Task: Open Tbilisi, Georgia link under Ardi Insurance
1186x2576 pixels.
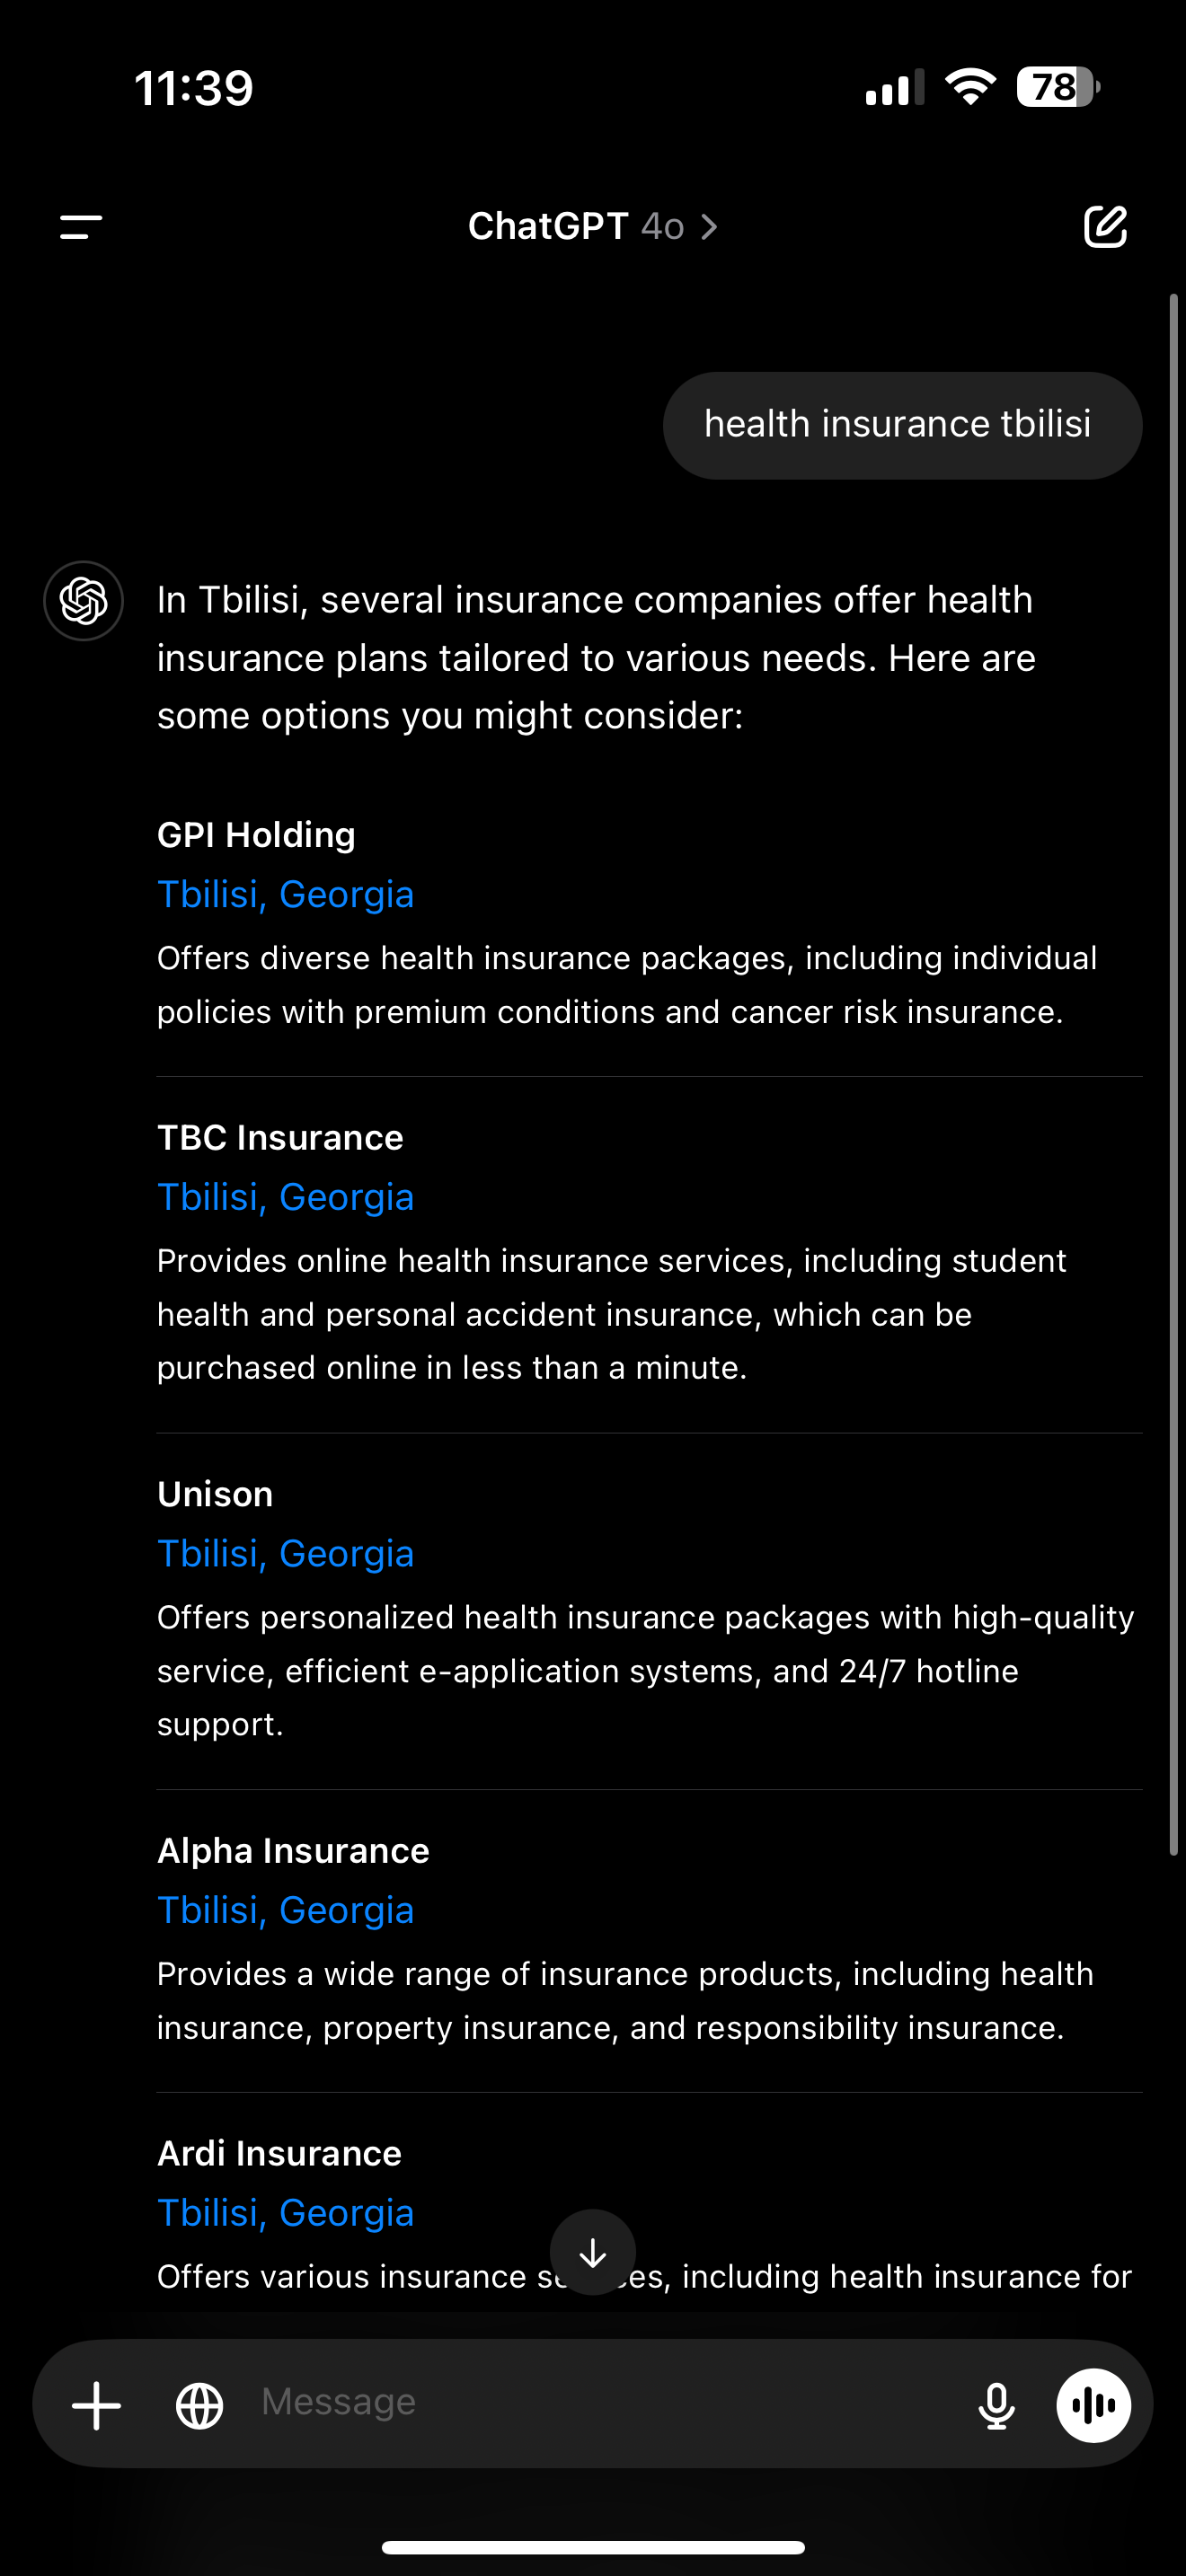Action: (285, 2213)
